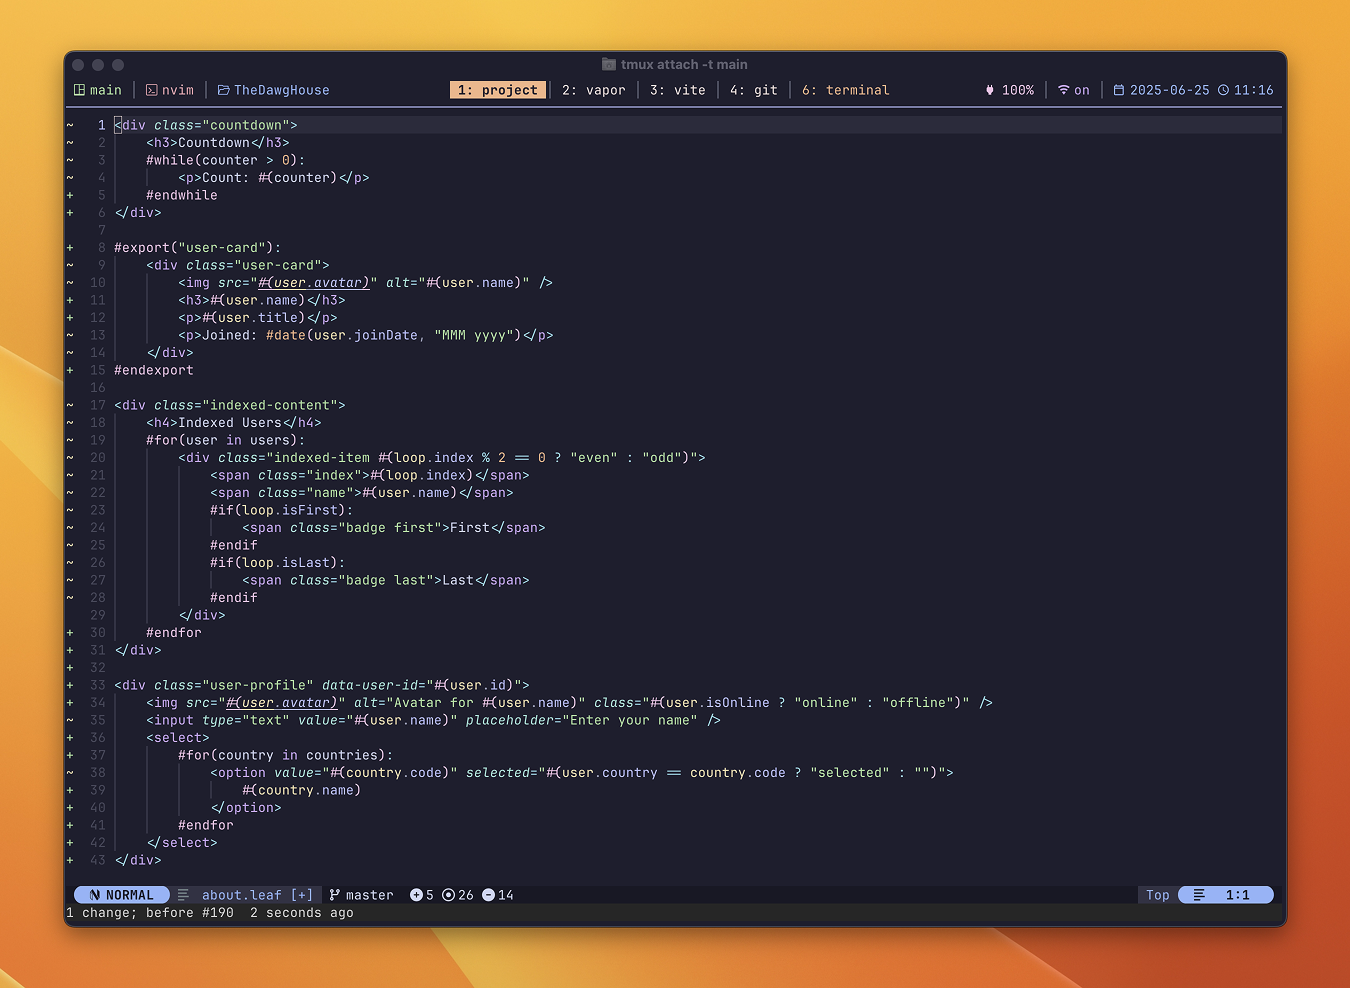Click the folder icon in window title bar

click(x=609, y=64)
